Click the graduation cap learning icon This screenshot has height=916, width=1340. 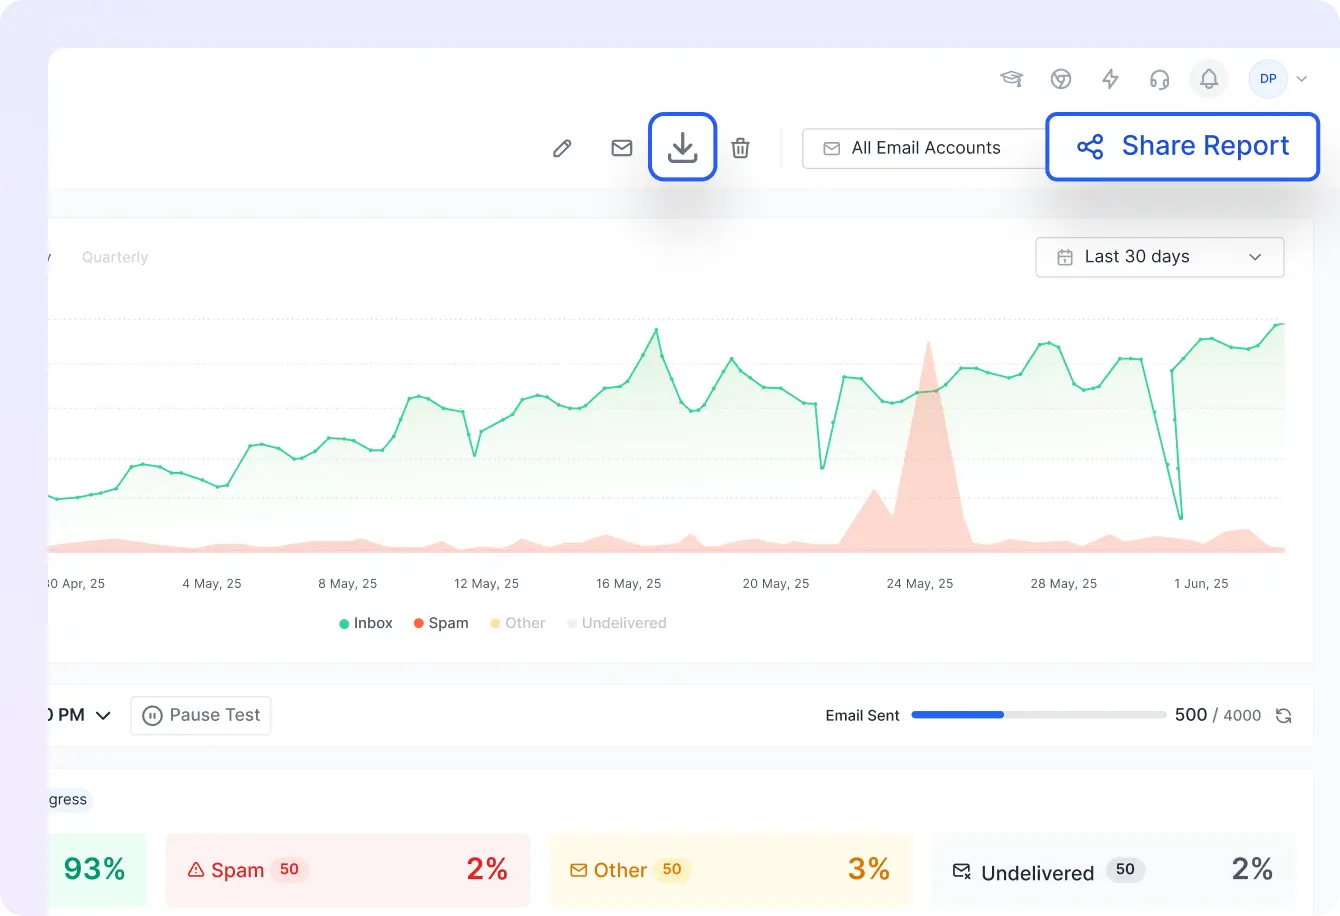coord(1011,79)
